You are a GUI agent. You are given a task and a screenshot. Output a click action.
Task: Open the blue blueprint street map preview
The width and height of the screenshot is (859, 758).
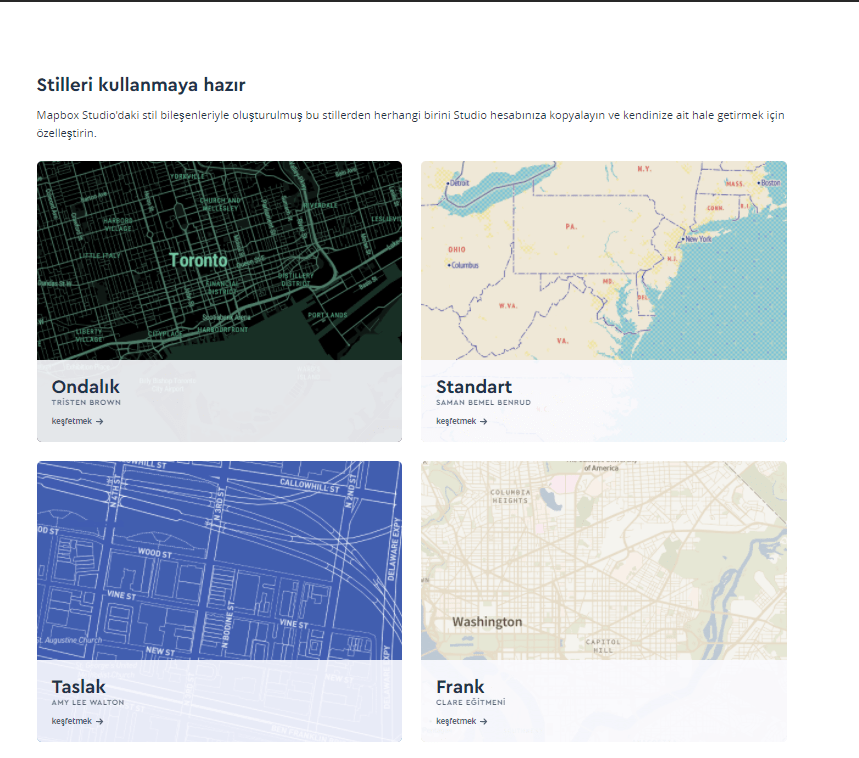point(219,560)
